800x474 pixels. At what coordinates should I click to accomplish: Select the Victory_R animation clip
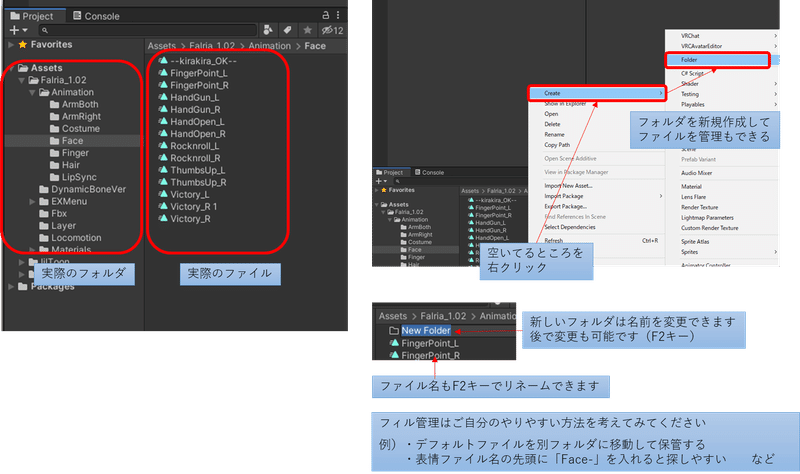tap(184, 219)
